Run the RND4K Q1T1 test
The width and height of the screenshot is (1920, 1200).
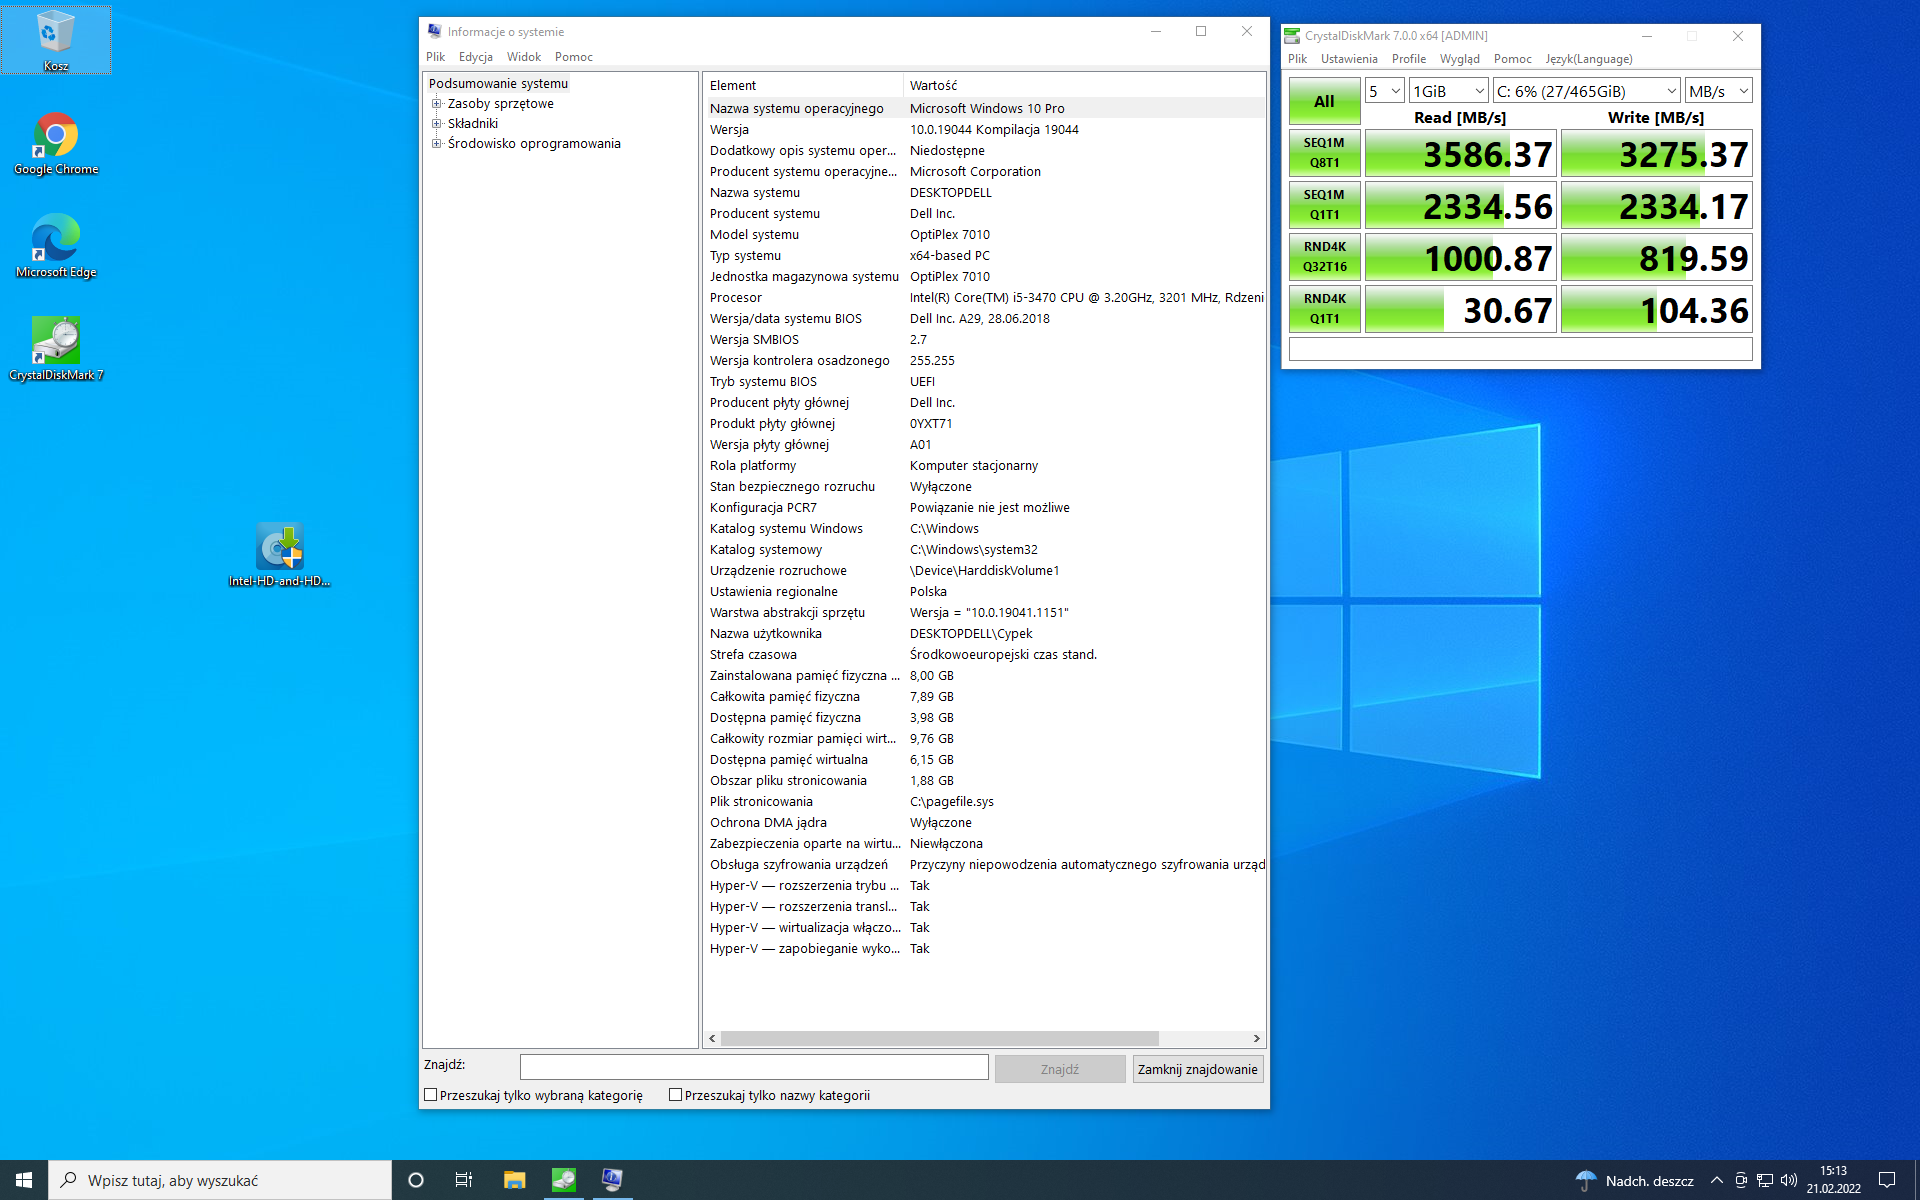click(x=1324, y=309)
